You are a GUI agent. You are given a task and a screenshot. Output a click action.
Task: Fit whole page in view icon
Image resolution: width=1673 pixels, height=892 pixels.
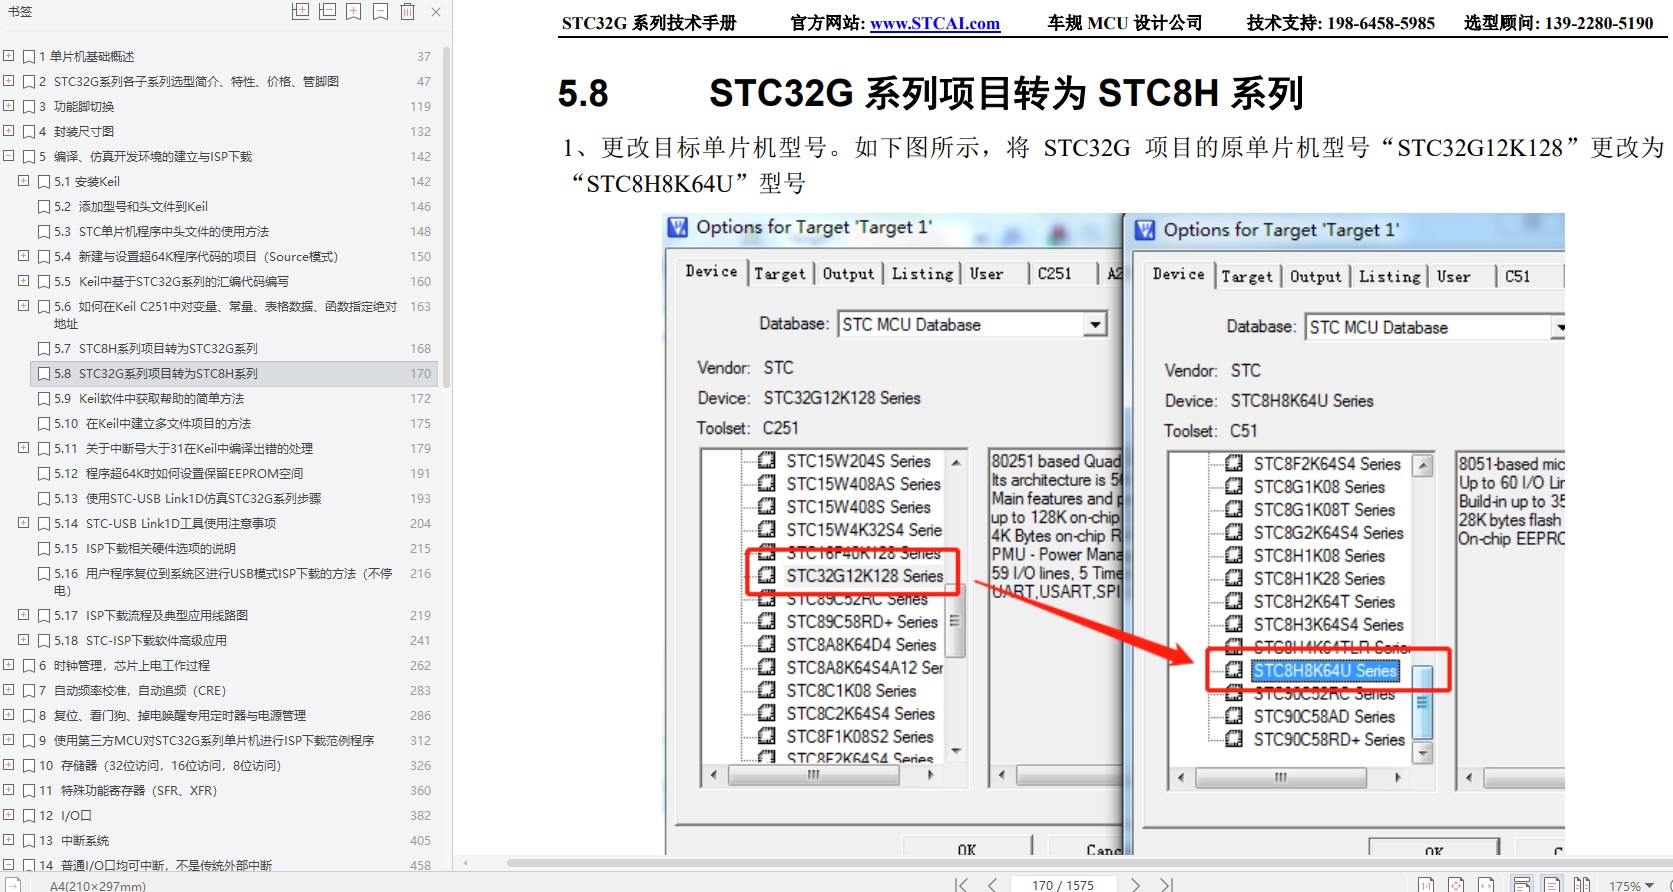(1457, 884)
